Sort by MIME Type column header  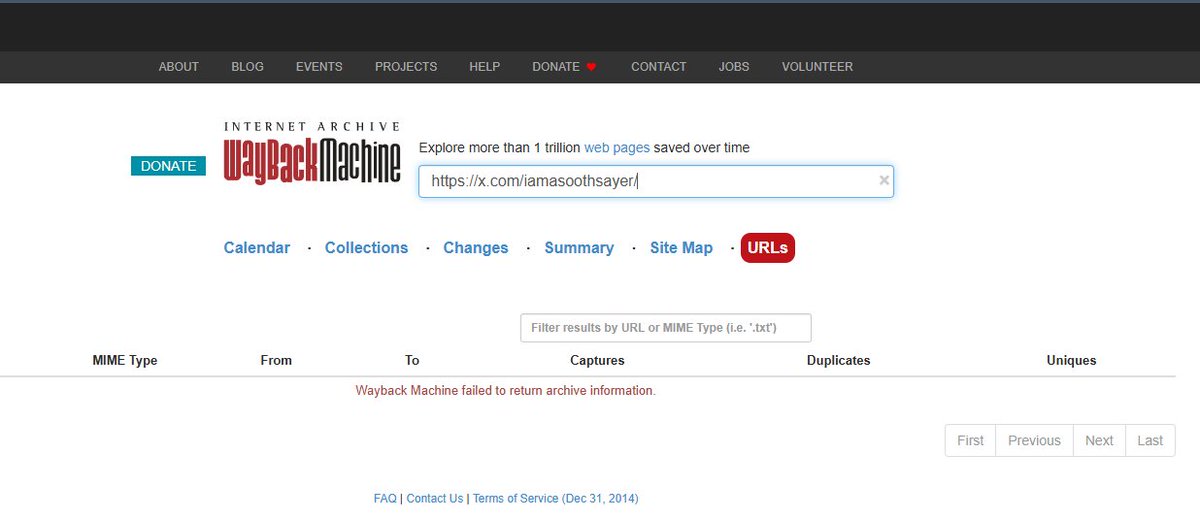tap(125, 360)
